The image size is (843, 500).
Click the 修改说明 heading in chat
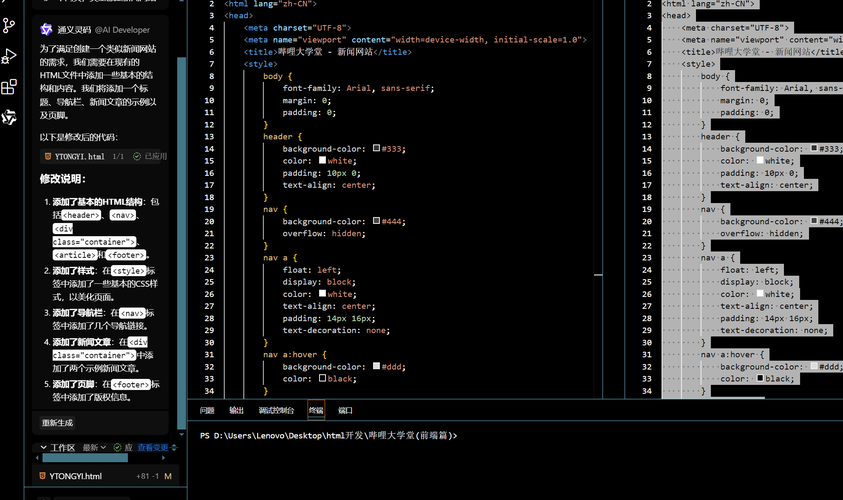pos(62,179)
